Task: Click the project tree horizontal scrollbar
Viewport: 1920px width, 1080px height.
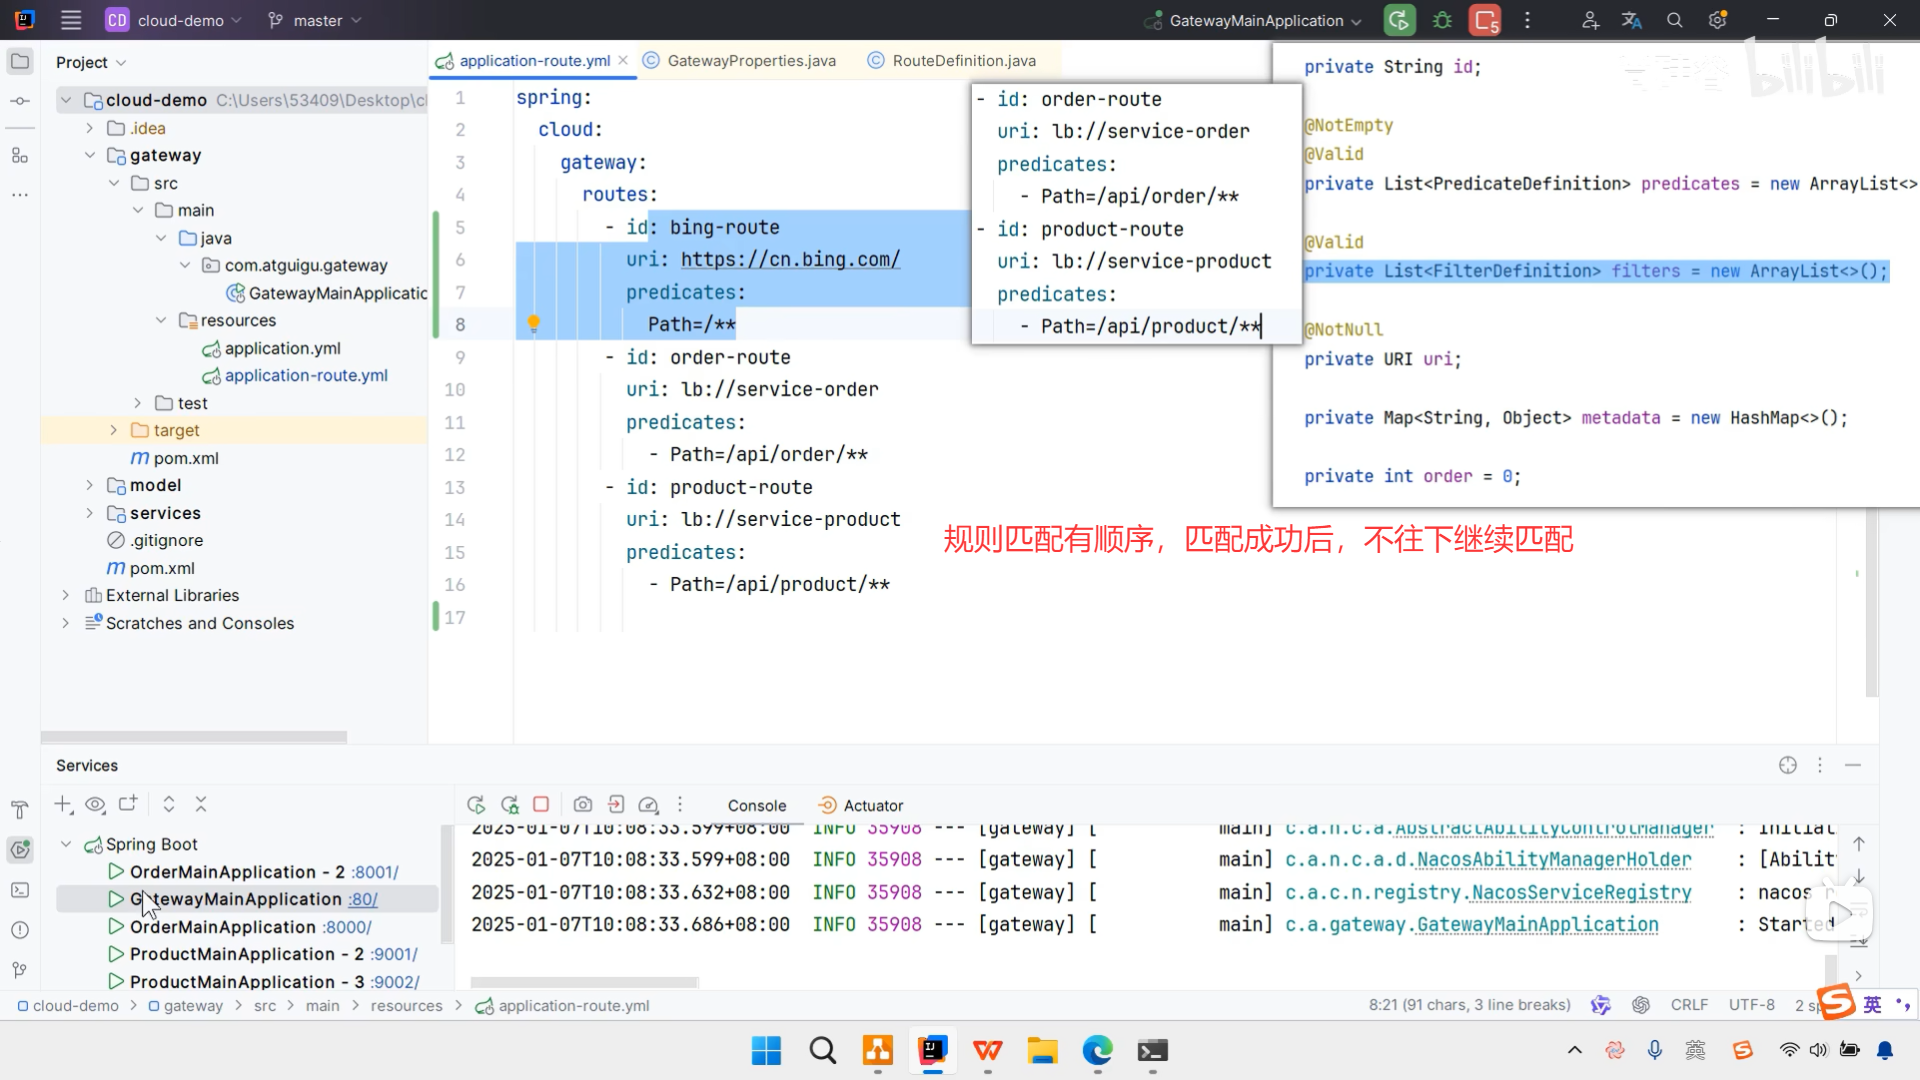Action: (194, 737)
